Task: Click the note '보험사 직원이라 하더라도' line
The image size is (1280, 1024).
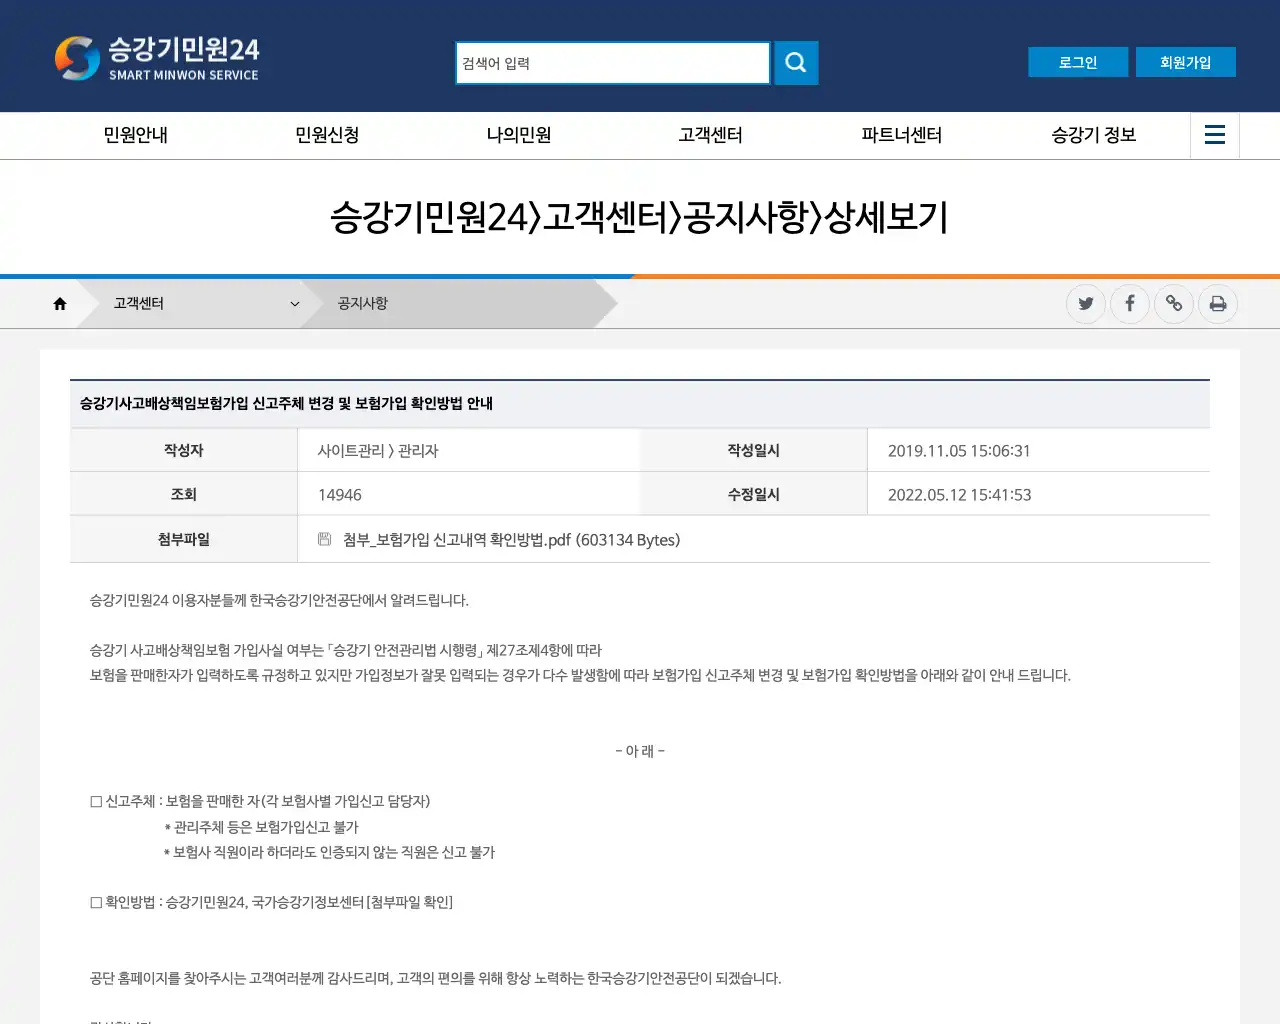Action: point(329,853)
